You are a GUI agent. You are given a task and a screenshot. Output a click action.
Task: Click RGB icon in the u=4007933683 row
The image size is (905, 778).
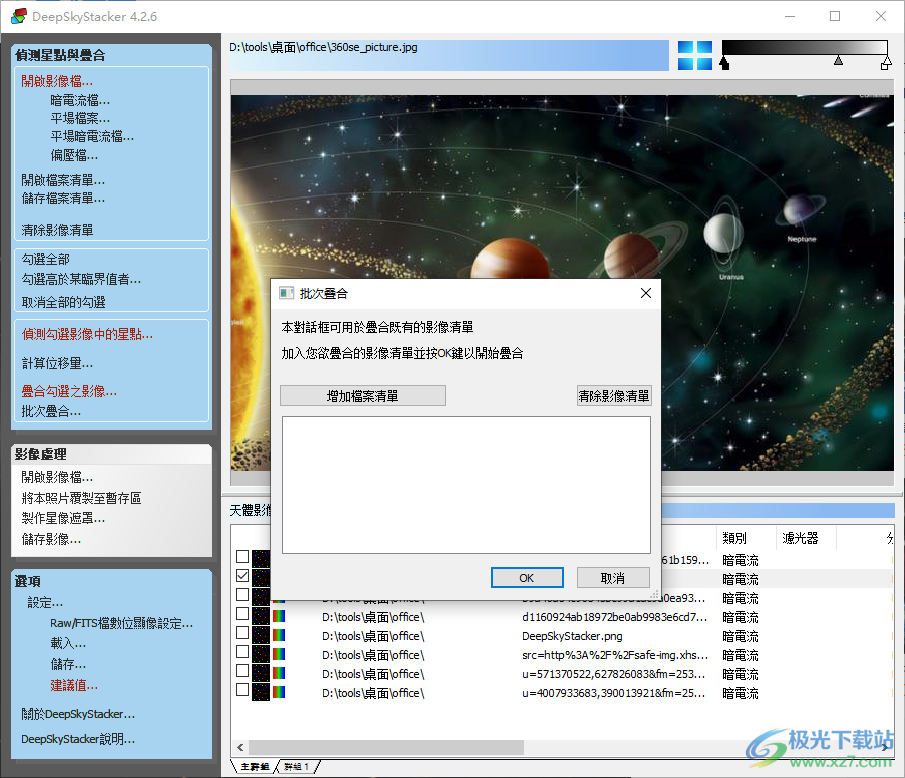pyautogui.click(x=279, y=693)
